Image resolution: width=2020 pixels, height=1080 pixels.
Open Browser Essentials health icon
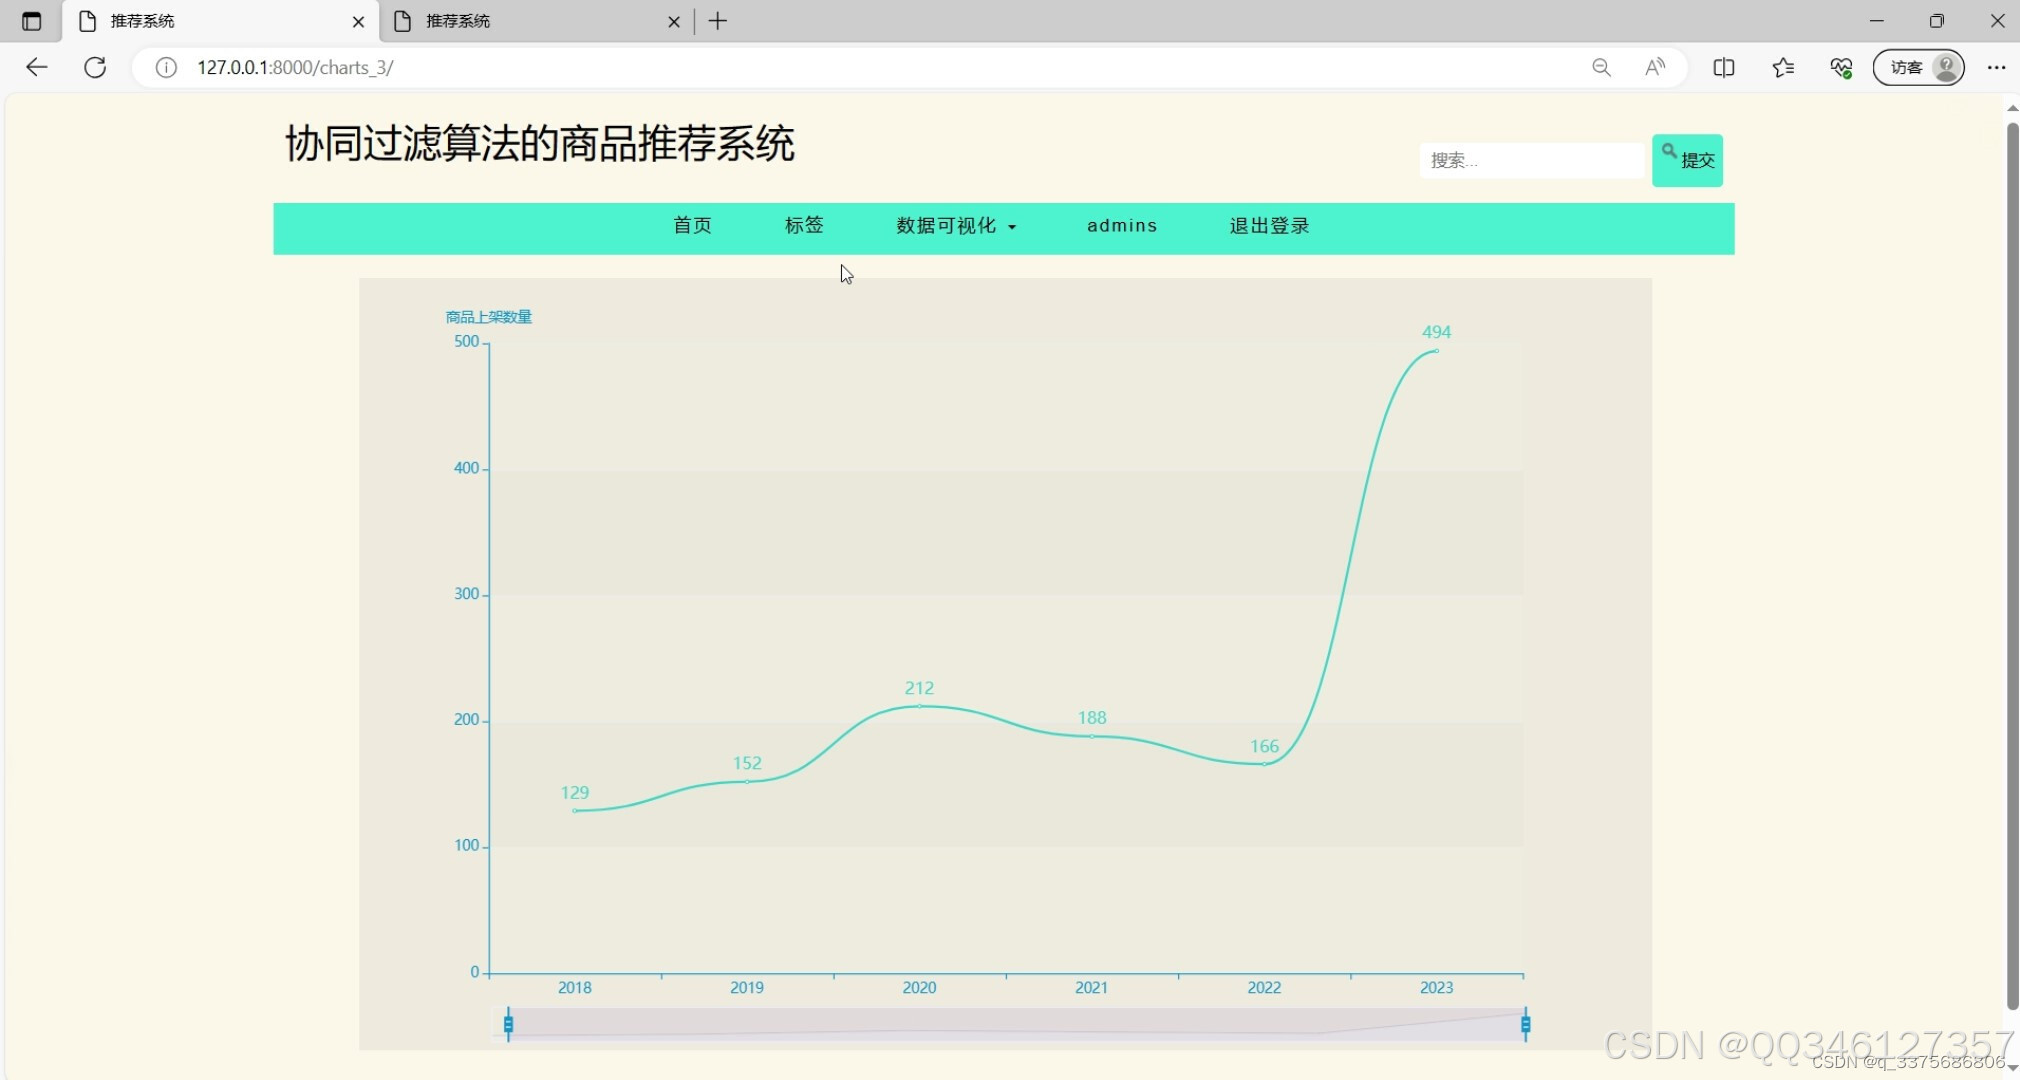point(1842,67)
